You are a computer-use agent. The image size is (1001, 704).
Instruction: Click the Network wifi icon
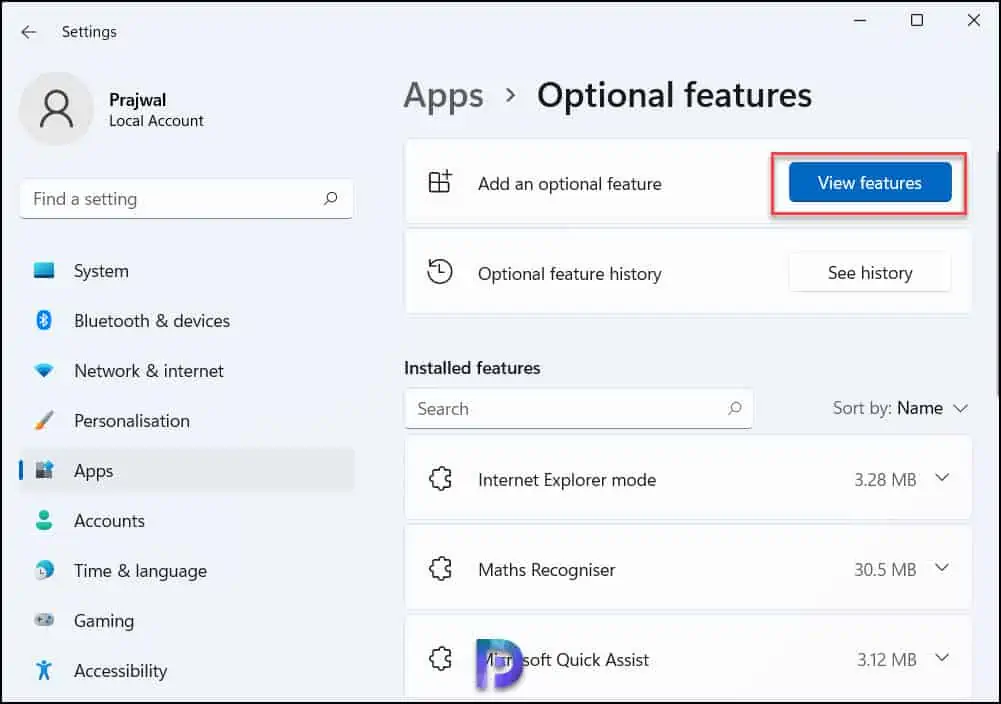(x=44, y=370)
